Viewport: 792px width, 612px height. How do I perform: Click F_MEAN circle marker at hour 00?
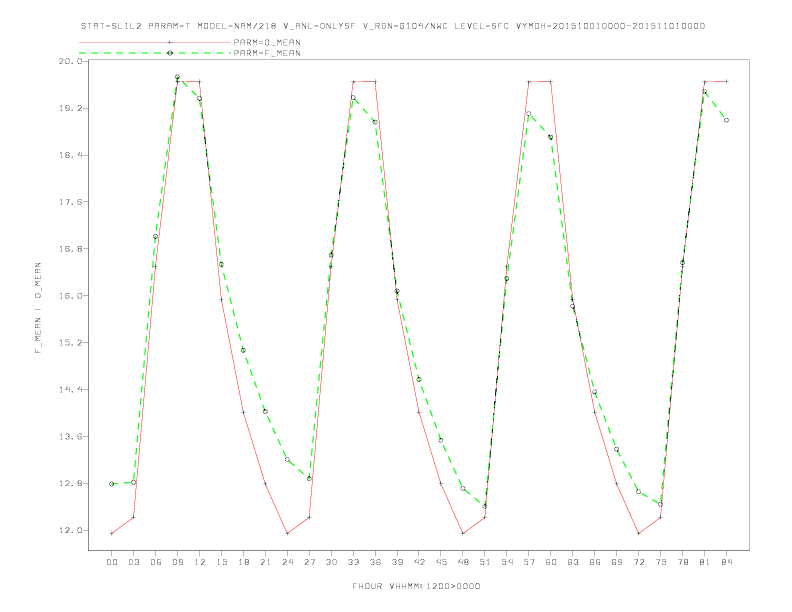click(112, 484)
